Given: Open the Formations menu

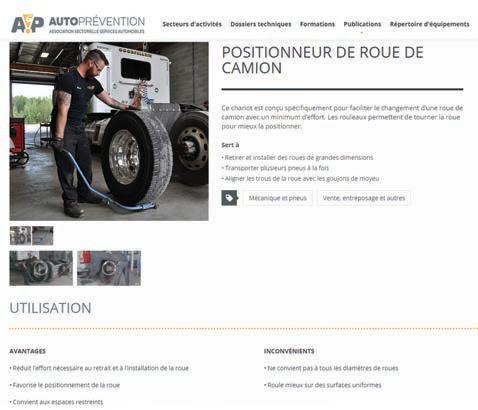Looking at the screenshot, I should (x=317, y=24).
